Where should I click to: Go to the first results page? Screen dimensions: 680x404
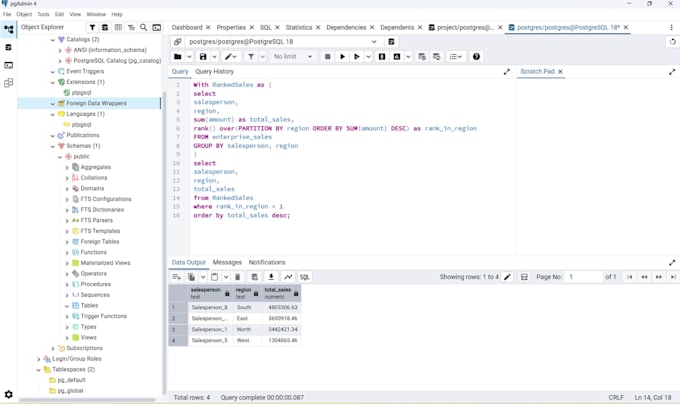click(x=630, y=277)
